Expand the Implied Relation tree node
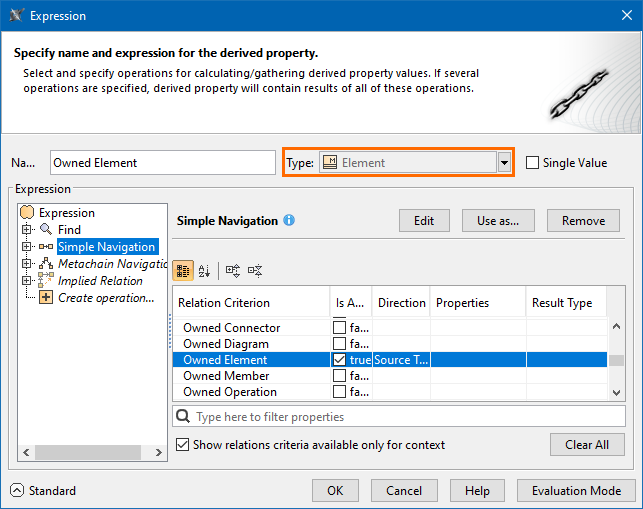 click(x=27, y=281)
